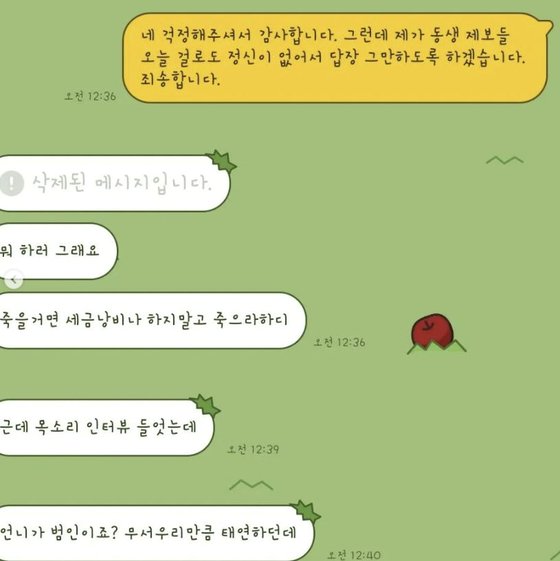Select the yellow sent message bubble
560x561 pixels.
tap(337, 58)
